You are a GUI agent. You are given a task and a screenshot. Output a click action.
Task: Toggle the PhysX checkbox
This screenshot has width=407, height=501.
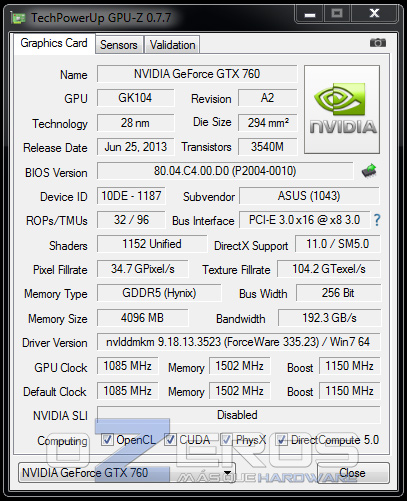[x=226, y=440]
